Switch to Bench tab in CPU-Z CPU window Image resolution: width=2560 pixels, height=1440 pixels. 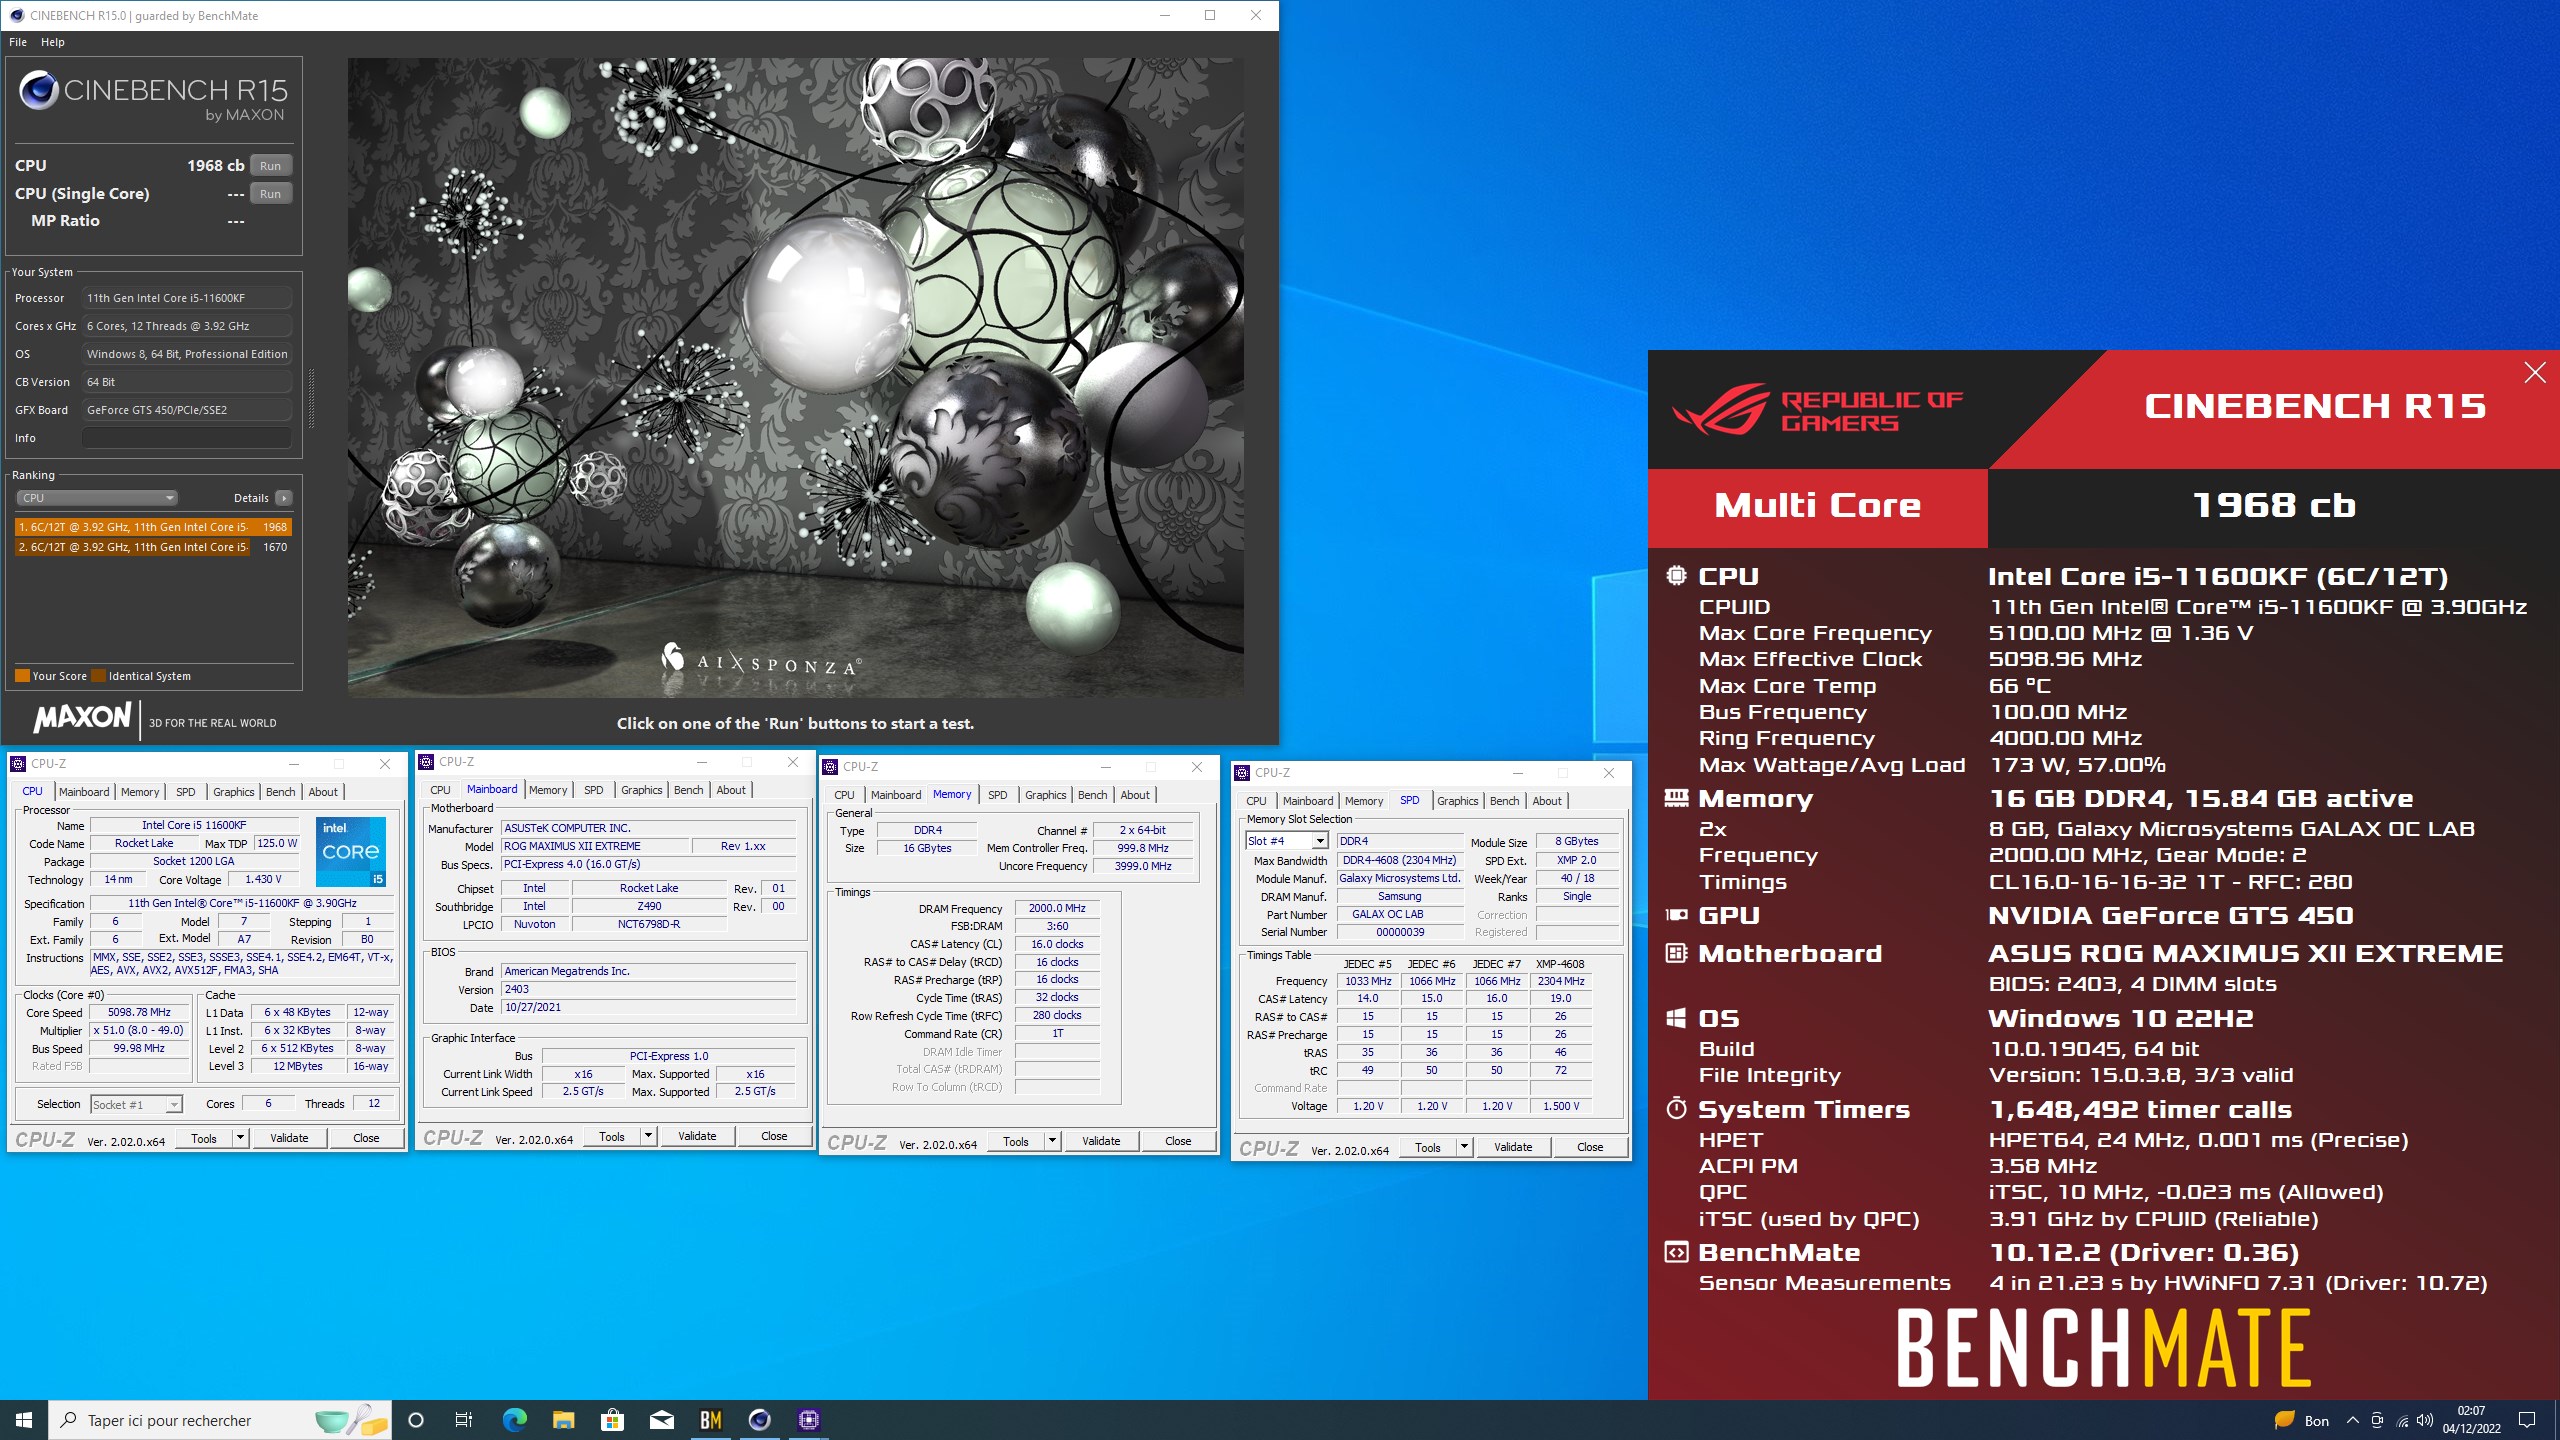[280, 792]
